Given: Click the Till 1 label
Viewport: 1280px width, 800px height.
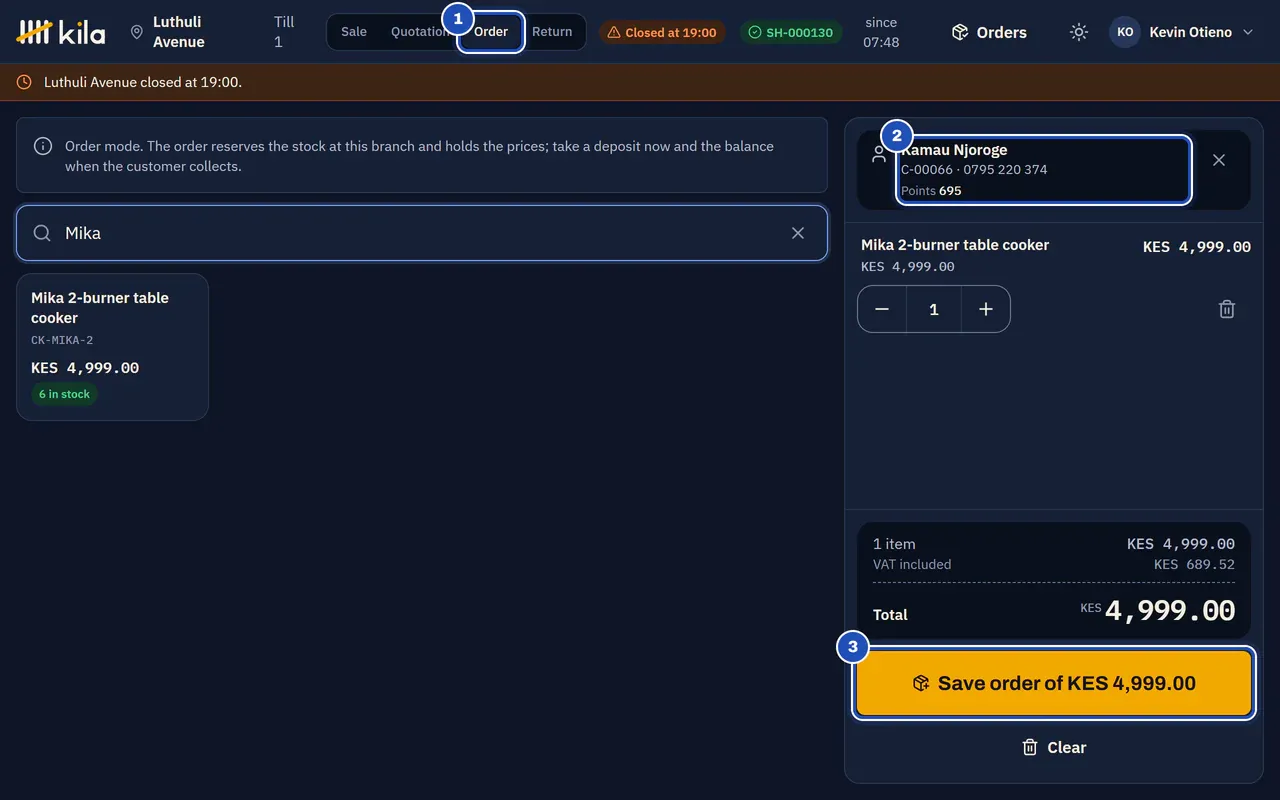Looking at the screenshot, I should (x=284, y=32).
